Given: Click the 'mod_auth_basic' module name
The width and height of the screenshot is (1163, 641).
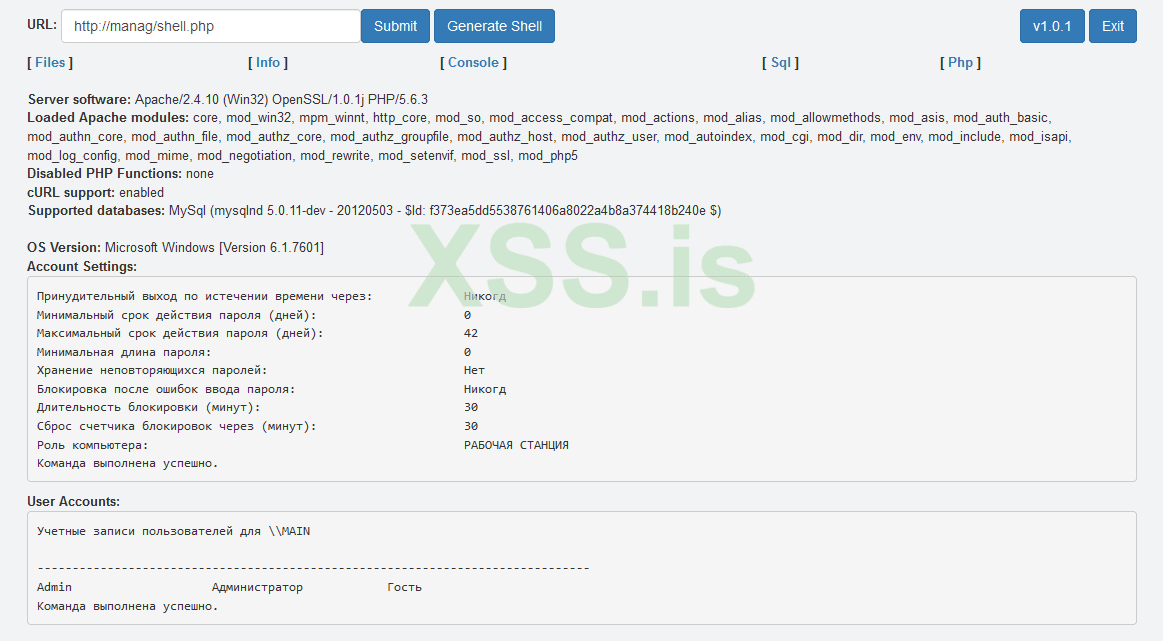Looking at the screenshot, I should coord(1001,117).
